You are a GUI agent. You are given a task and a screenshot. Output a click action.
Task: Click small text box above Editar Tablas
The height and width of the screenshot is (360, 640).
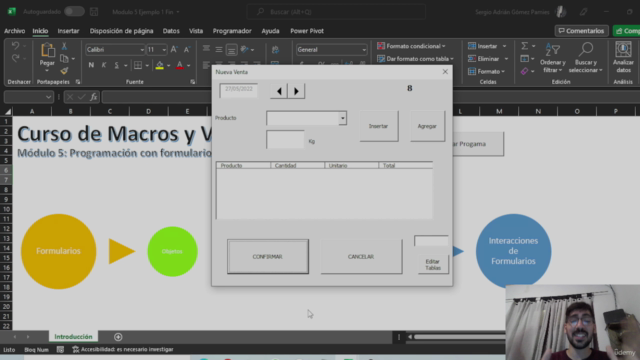click(x=431, y=241)
